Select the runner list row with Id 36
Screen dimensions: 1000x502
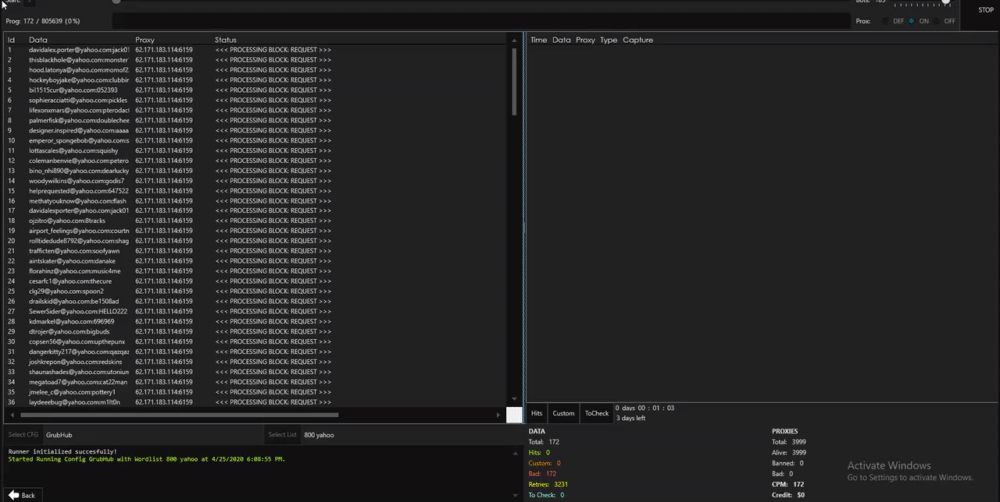pyautogui.click(x=255, y=402)
